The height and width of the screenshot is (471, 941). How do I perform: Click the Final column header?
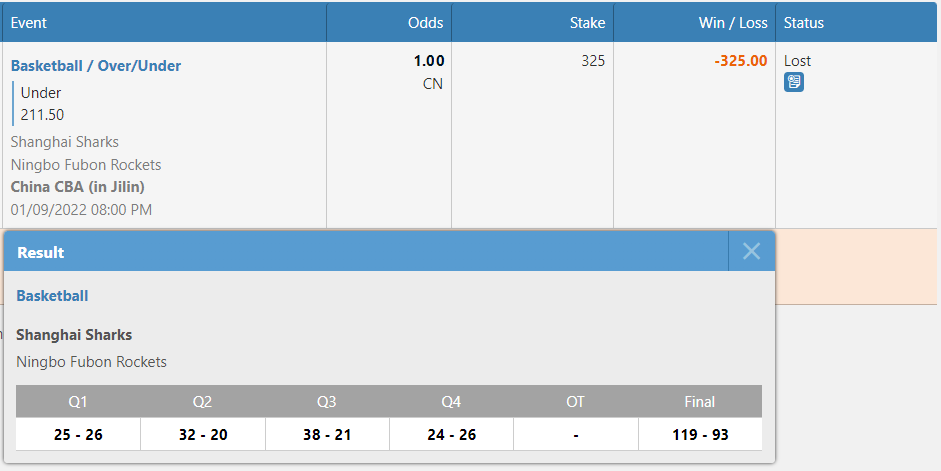(700, 402)
